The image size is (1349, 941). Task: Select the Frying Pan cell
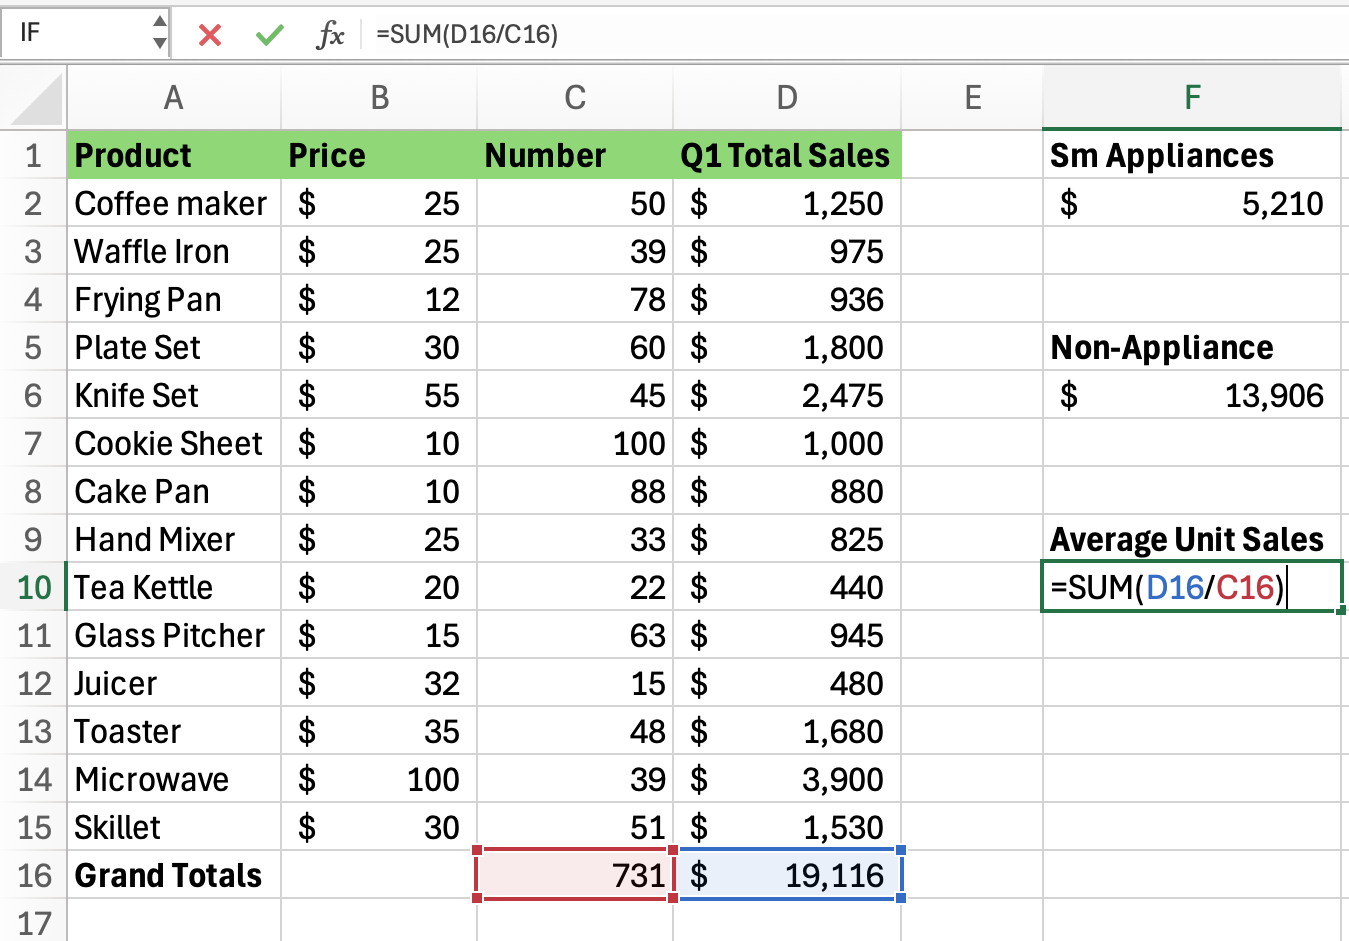point(174,299)
